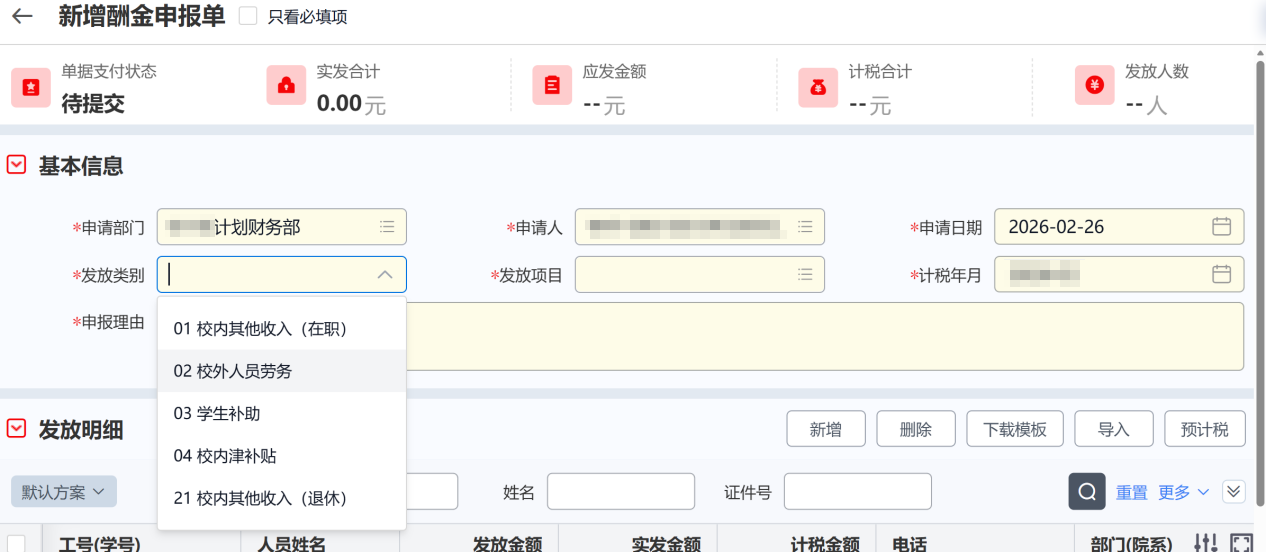Click list icon in 申请部门 field
Screen dimensions: 1266x552
(387, 227)
